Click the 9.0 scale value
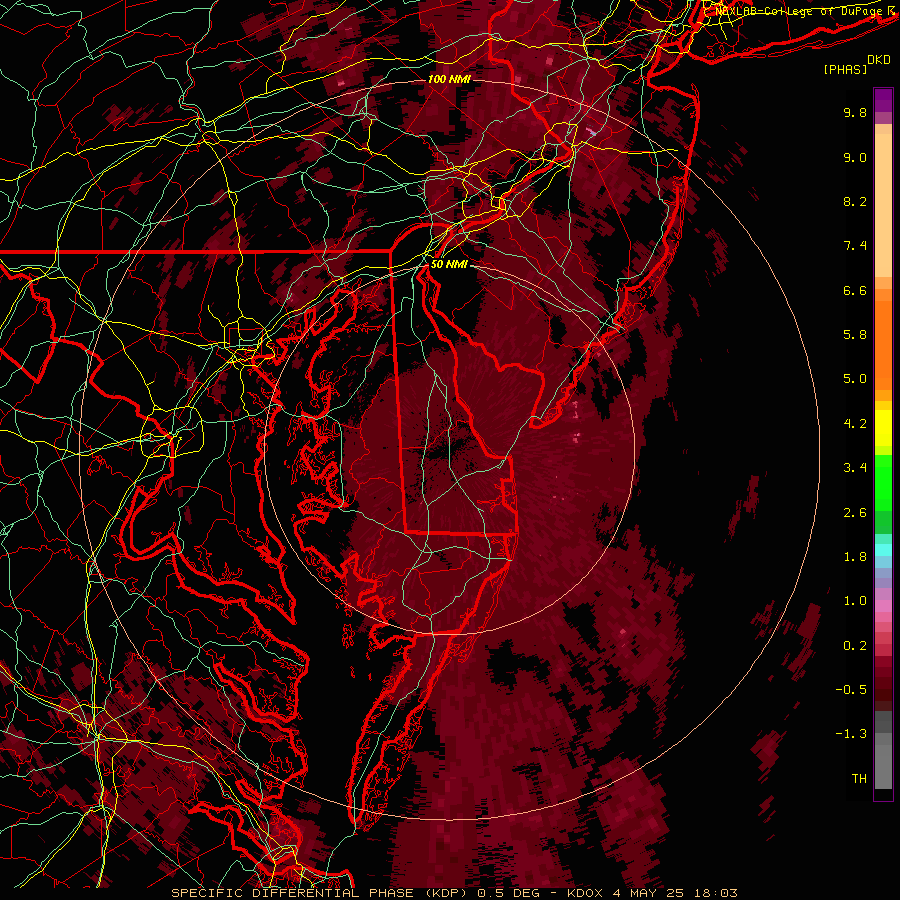 click(x=855, y=157)
